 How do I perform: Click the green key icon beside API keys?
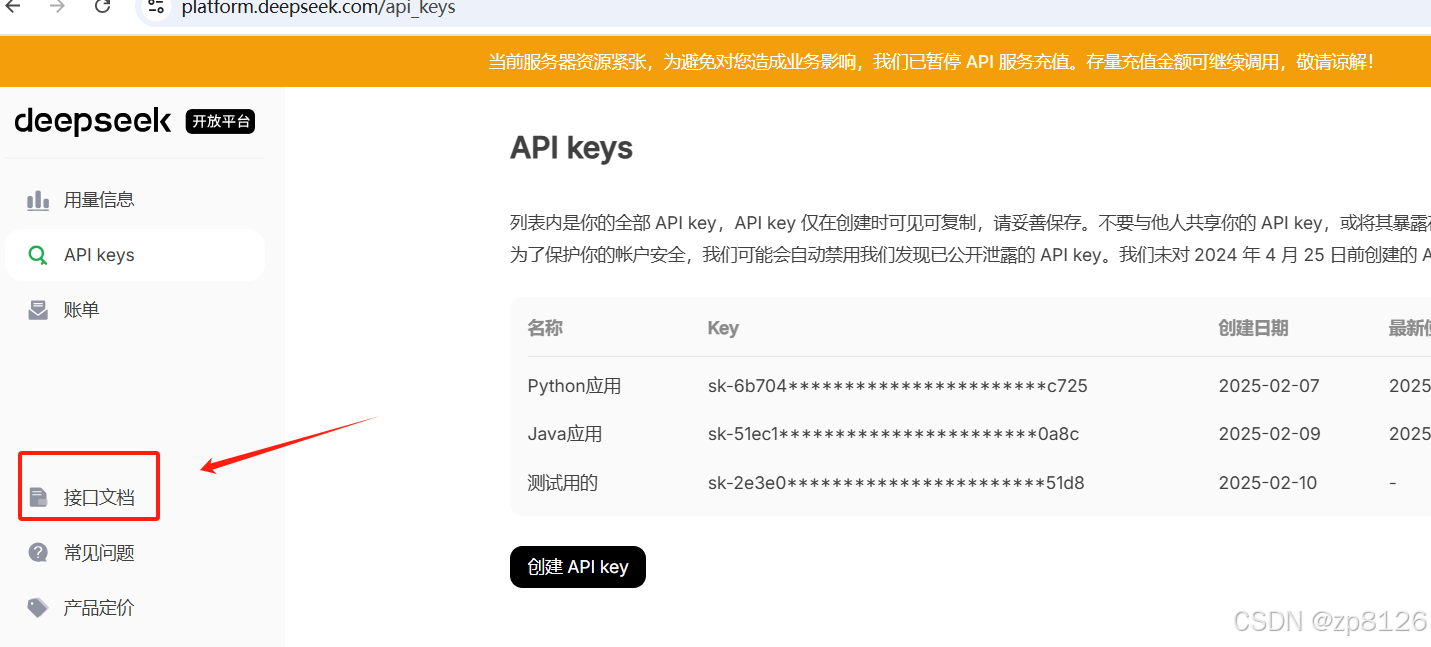pos(38,255)
